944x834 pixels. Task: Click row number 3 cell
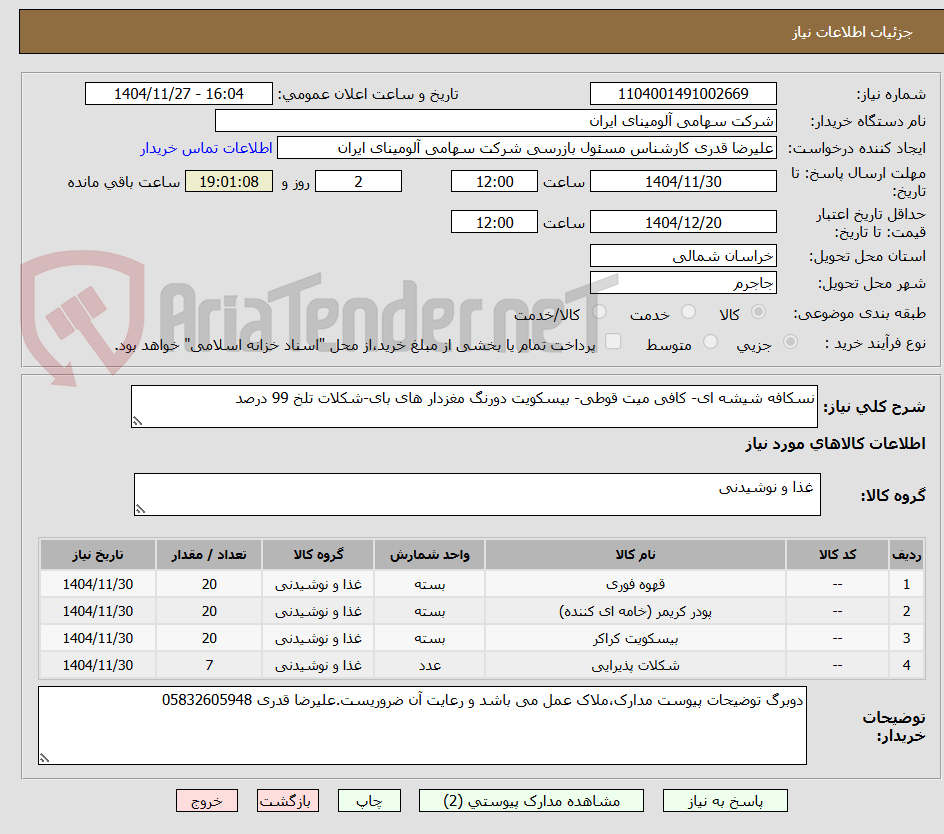click(907, 638)
